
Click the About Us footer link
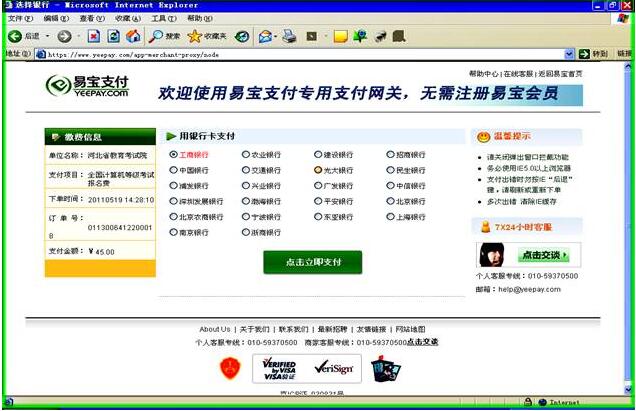[214, 329]
